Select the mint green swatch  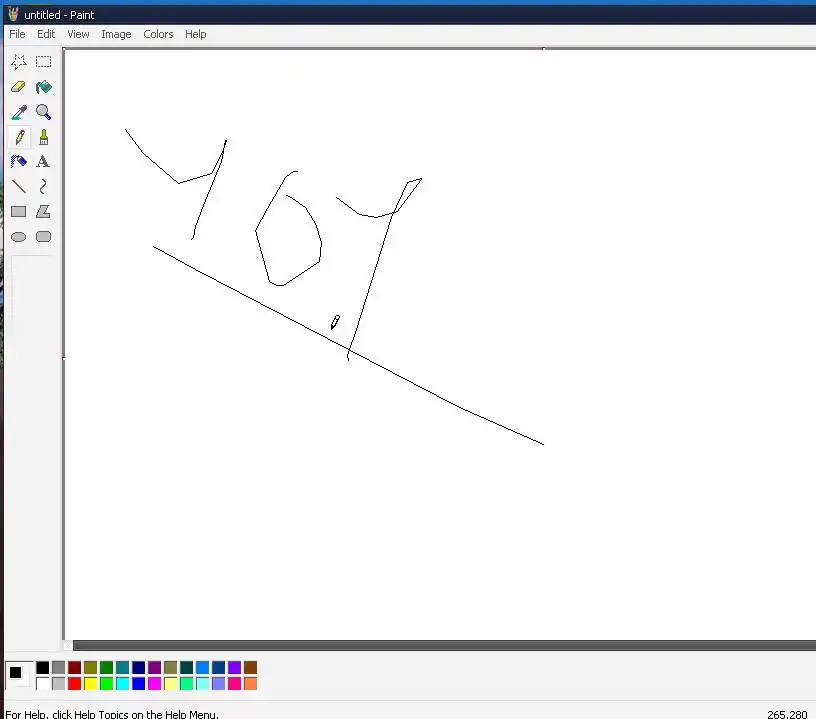pos(186,683)
